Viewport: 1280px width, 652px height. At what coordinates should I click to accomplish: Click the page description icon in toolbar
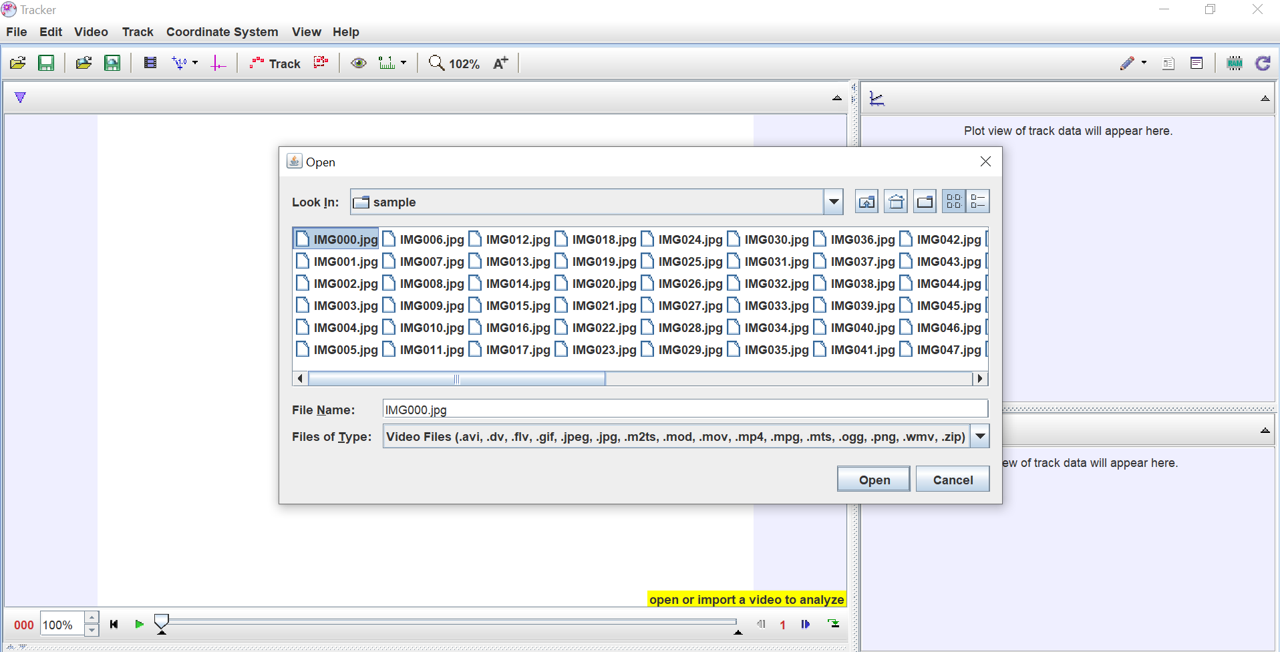click(1169, 63)
